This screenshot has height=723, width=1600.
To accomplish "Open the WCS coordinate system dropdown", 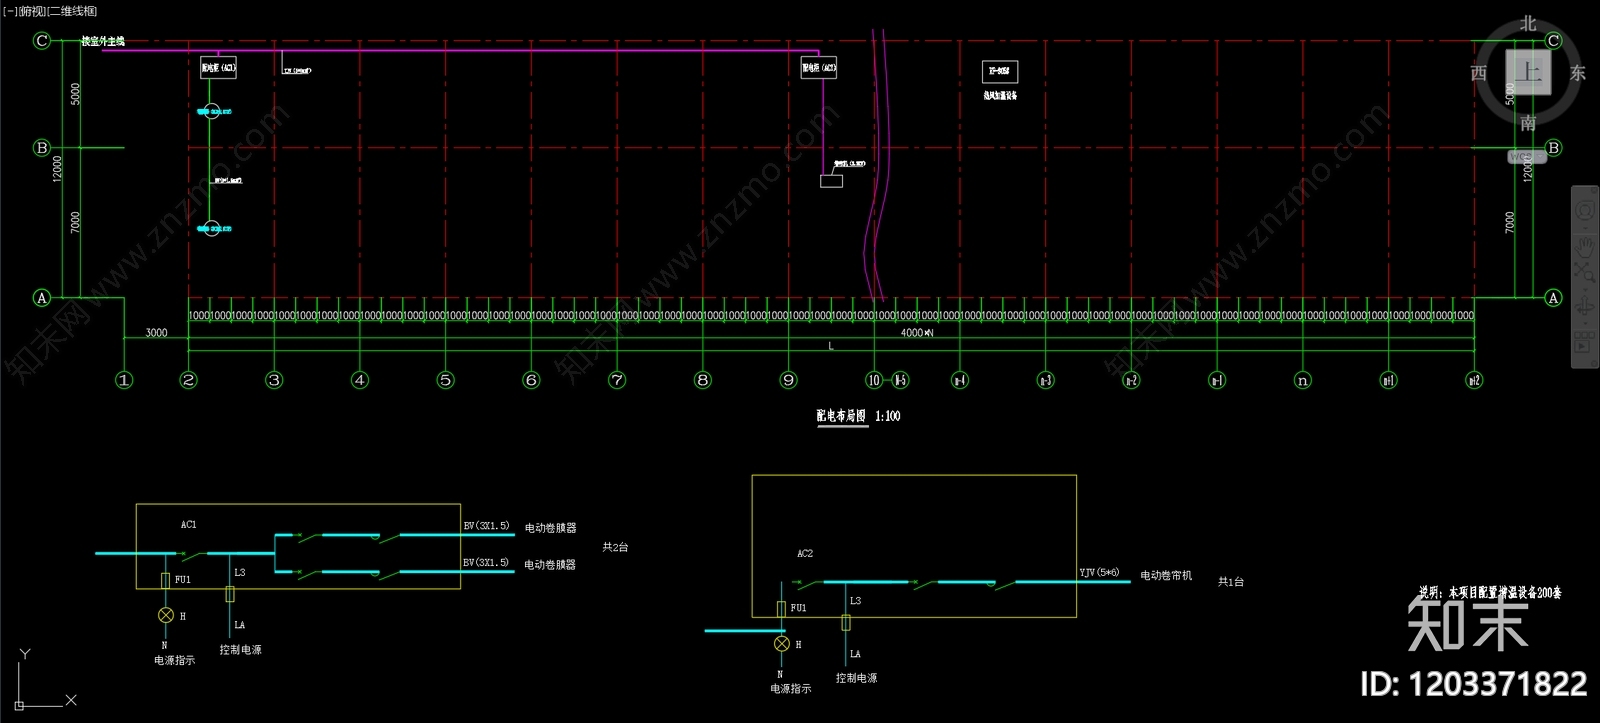I will 1527,157.
